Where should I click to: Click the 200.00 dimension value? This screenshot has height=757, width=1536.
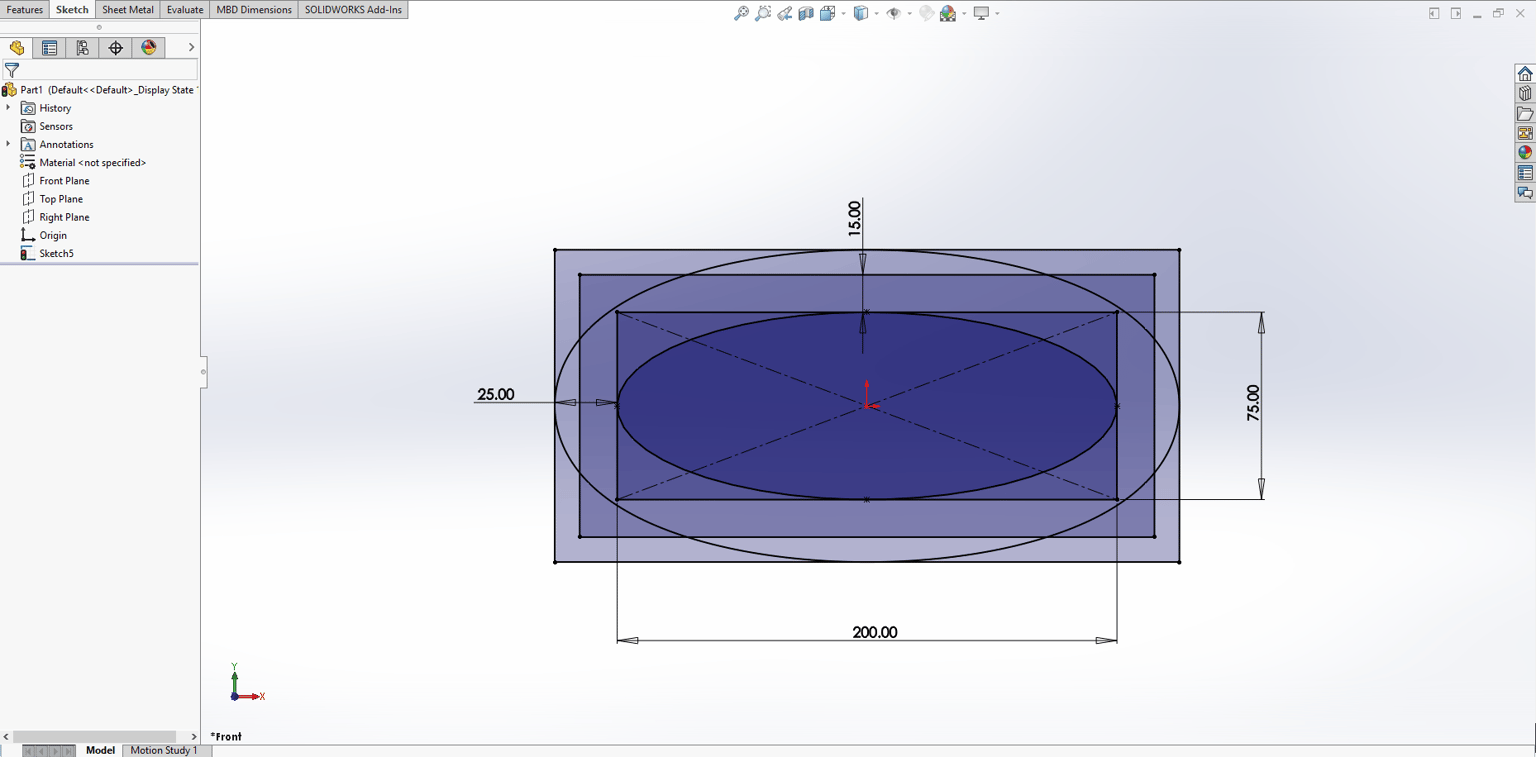tap(875, 632)
